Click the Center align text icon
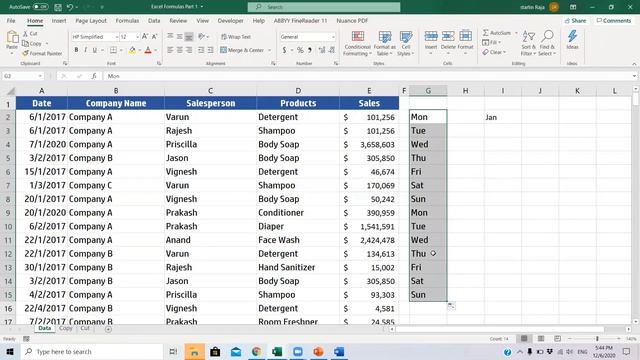The height and width of the screenshot is (360, 640). point(180,50)
